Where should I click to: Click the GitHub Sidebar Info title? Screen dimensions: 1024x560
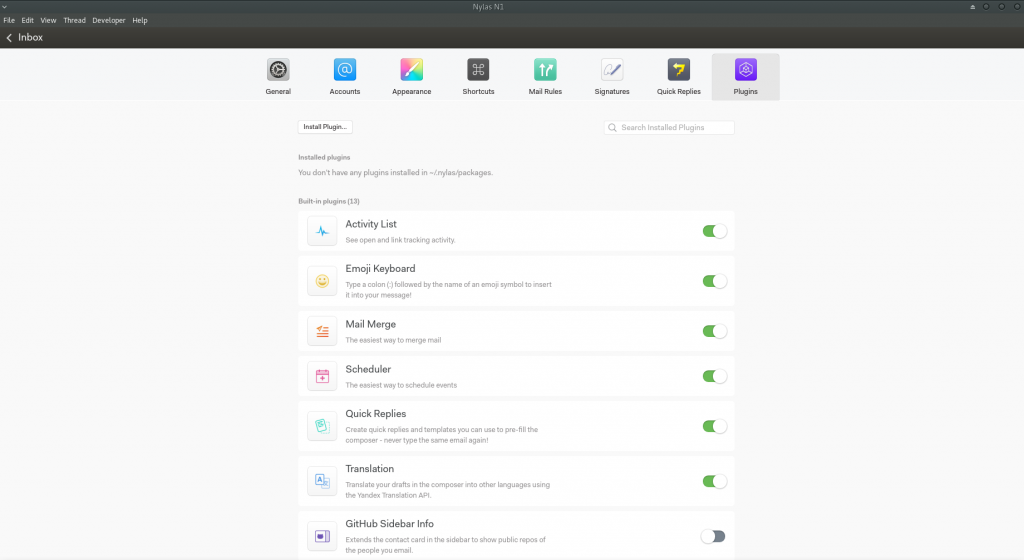[x=389, y=524]
